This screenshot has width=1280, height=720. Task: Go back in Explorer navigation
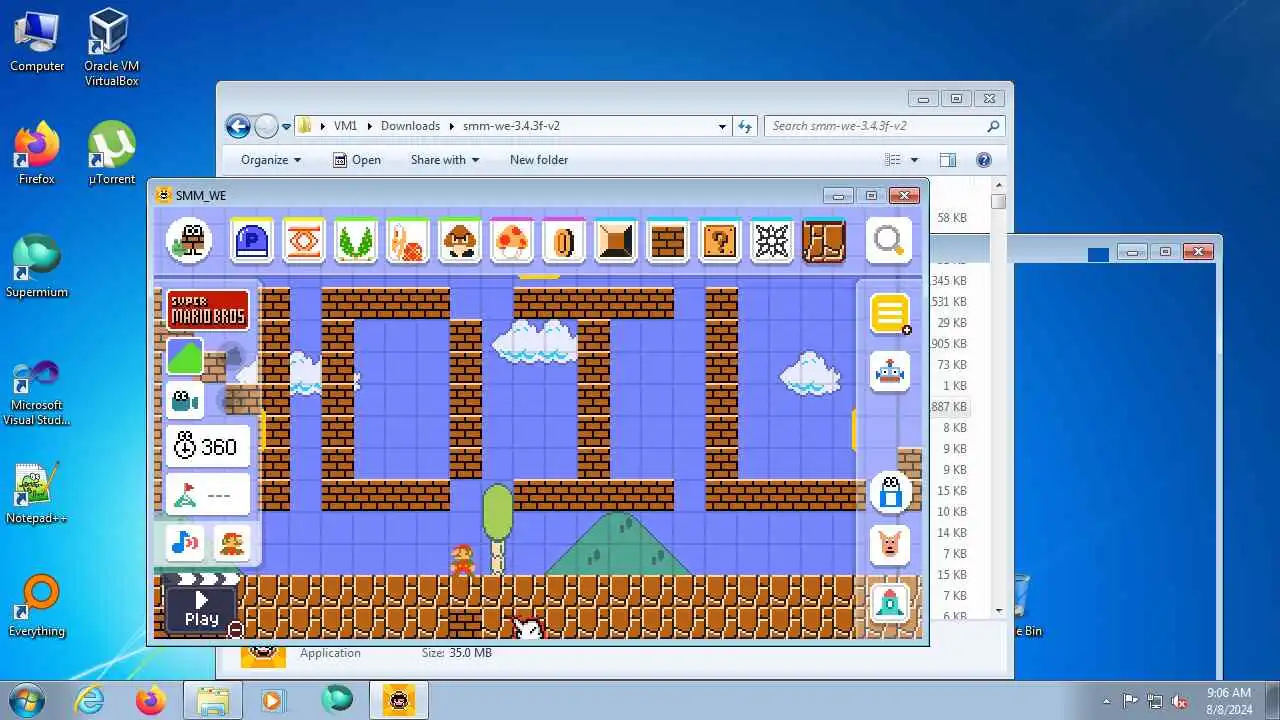click(x=238, y=126)
